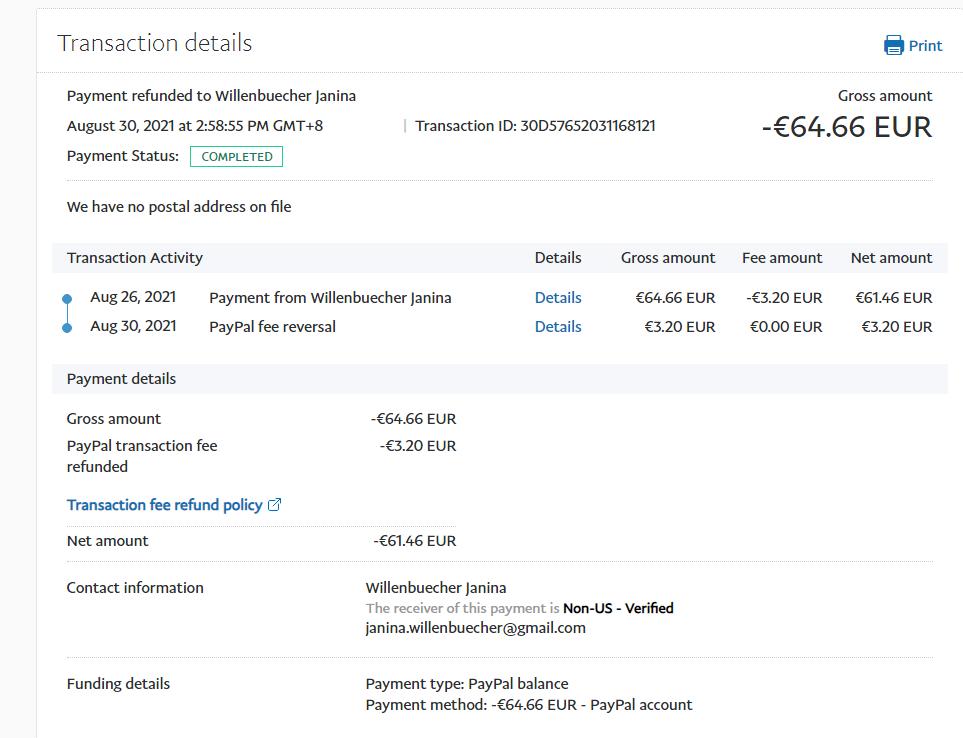The image size is (963, 738).
Task: Click external link icon beside refund policy
Action: pos(275,505)
